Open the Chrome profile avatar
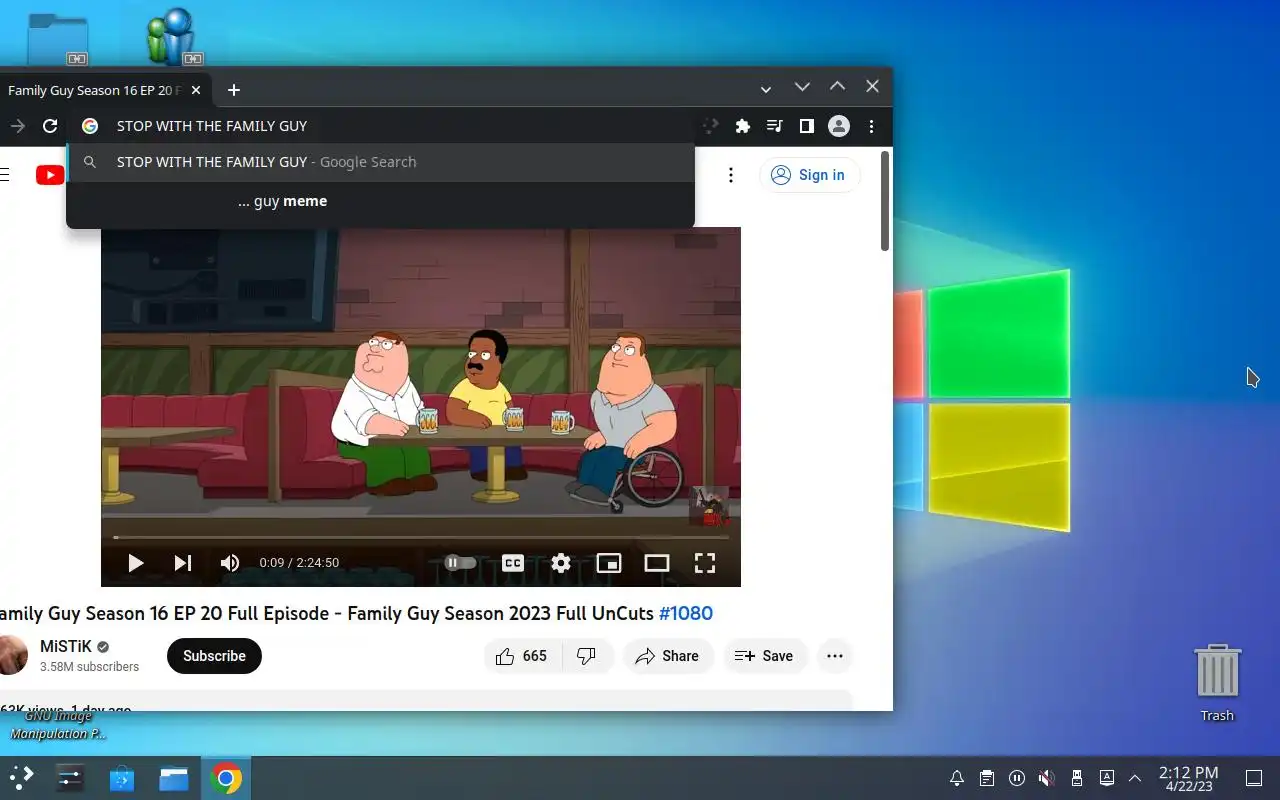 839,126
